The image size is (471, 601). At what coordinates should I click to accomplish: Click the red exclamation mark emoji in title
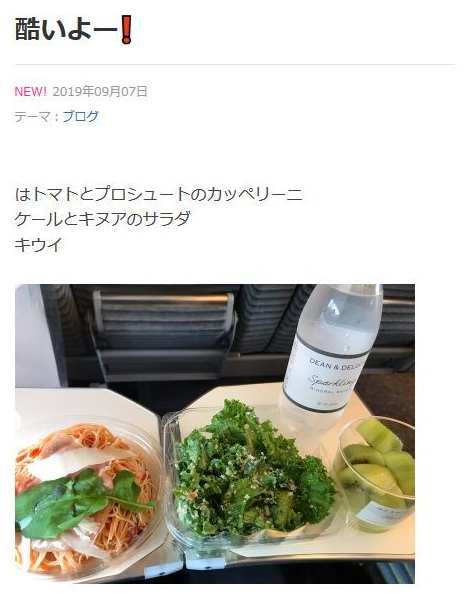coord(126,30)
